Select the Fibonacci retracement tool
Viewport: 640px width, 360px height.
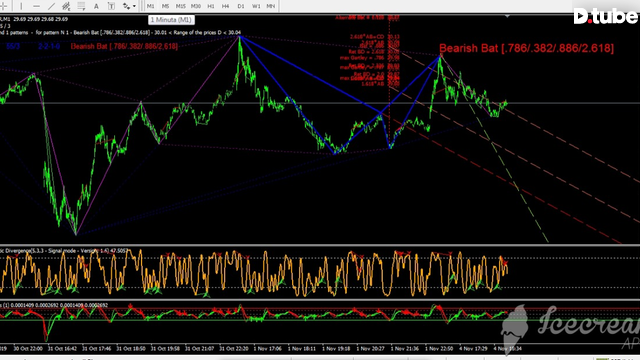pyautogui.click(x=81, y=6)
